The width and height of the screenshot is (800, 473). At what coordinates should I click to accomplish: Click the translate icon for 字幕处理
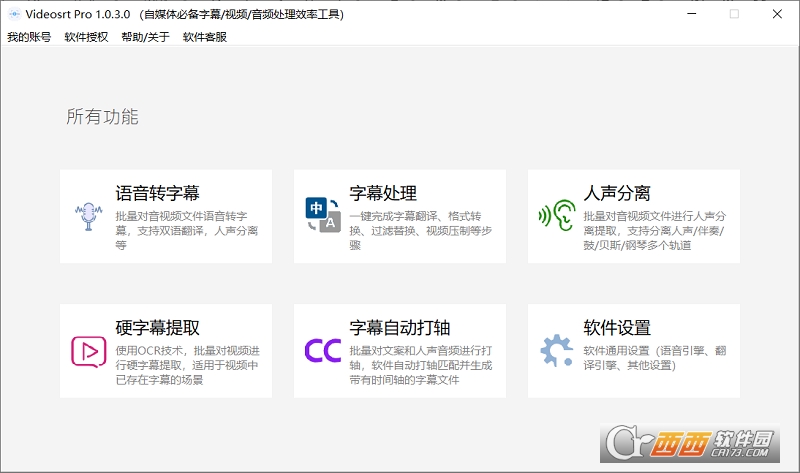point(323,215)
